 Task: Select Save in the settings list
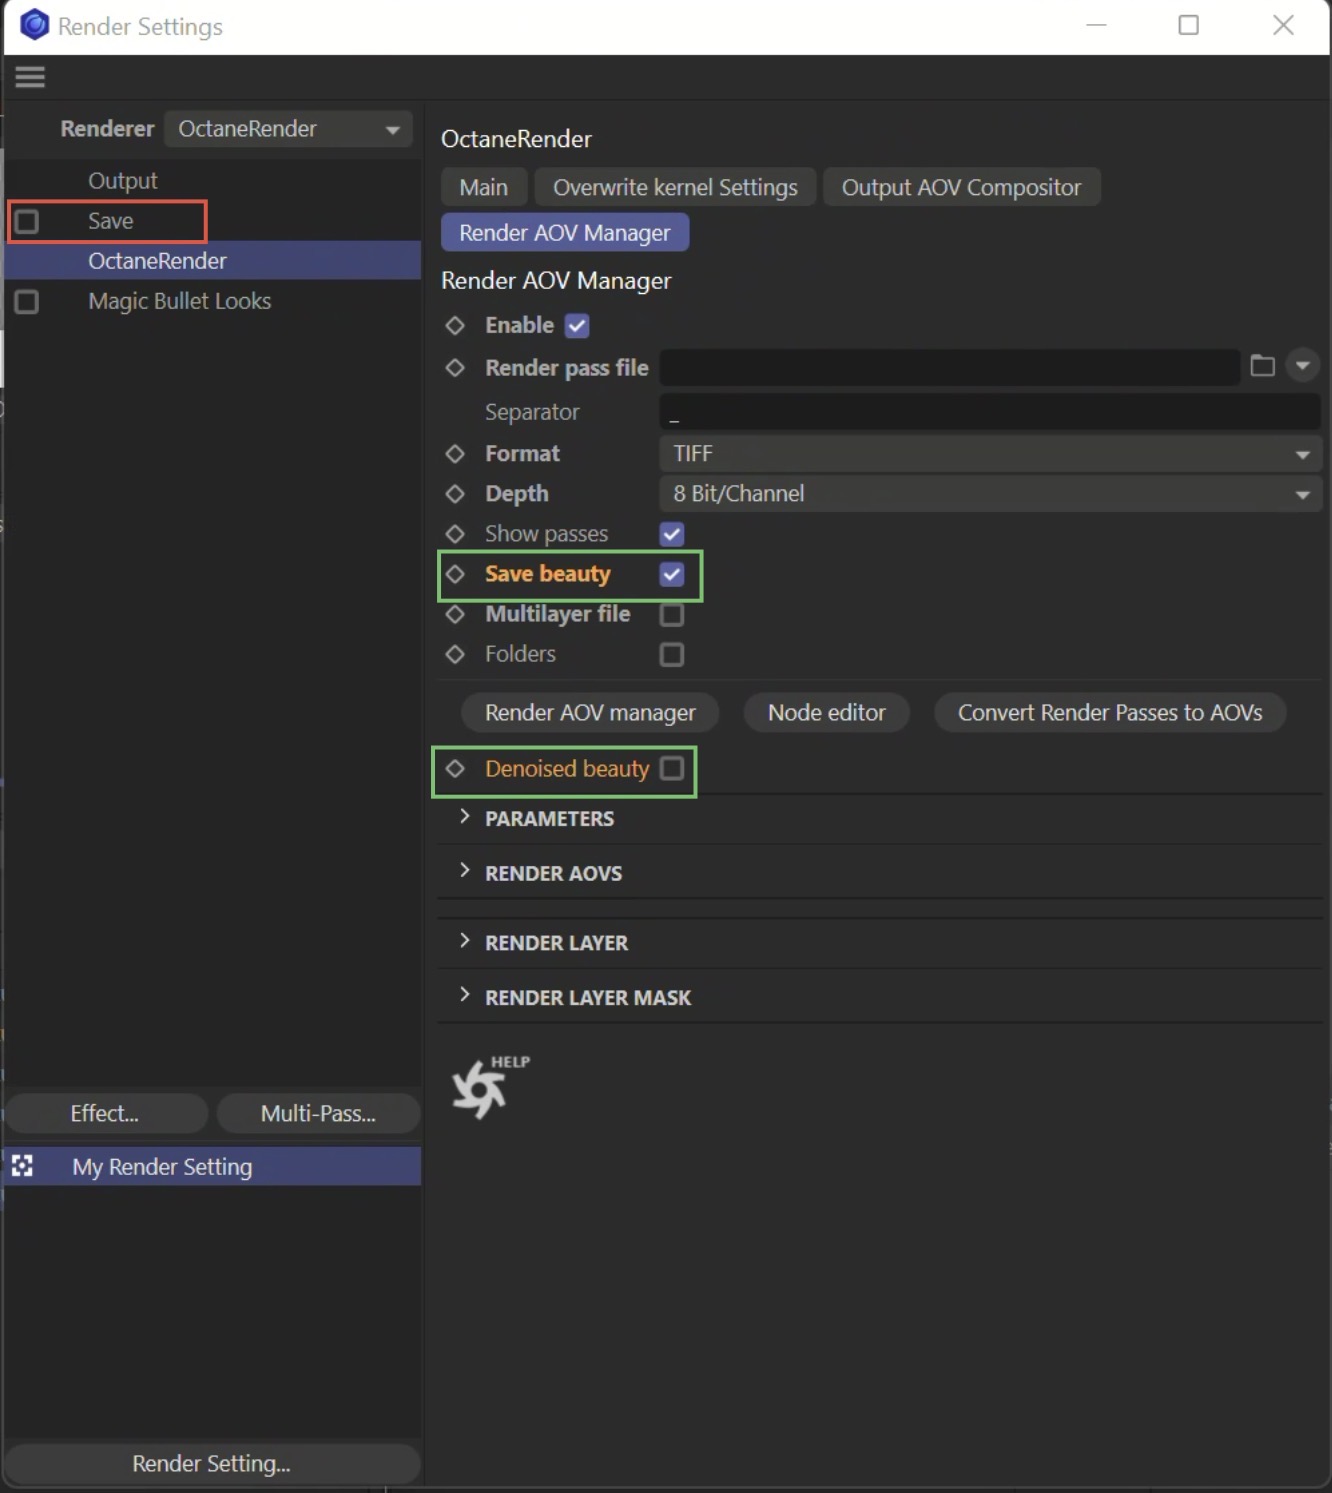coord(110,221)
